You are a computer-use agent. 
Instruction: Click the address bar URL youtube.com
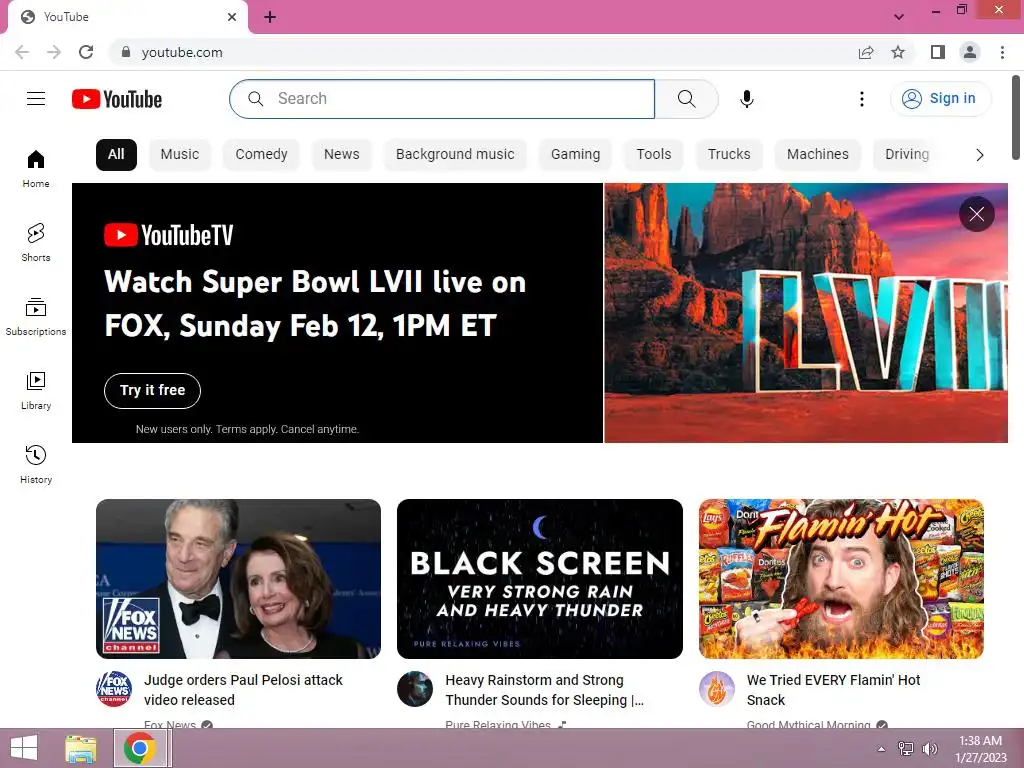[x=182, y=52]
